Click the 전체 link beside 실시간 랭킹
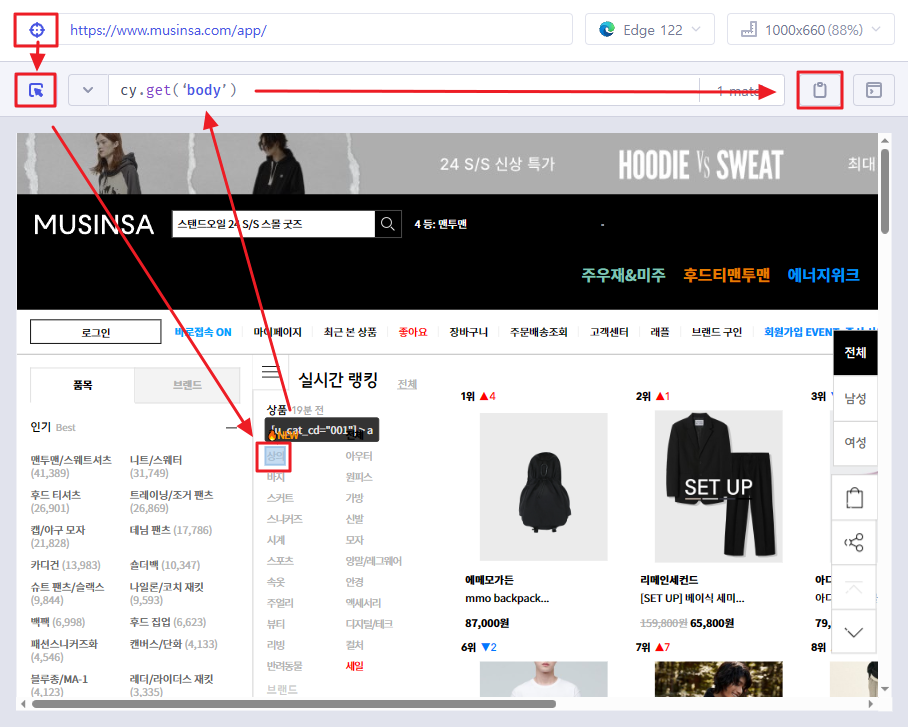The width and height of the screenshot is (908, 727). coord(407,384)
